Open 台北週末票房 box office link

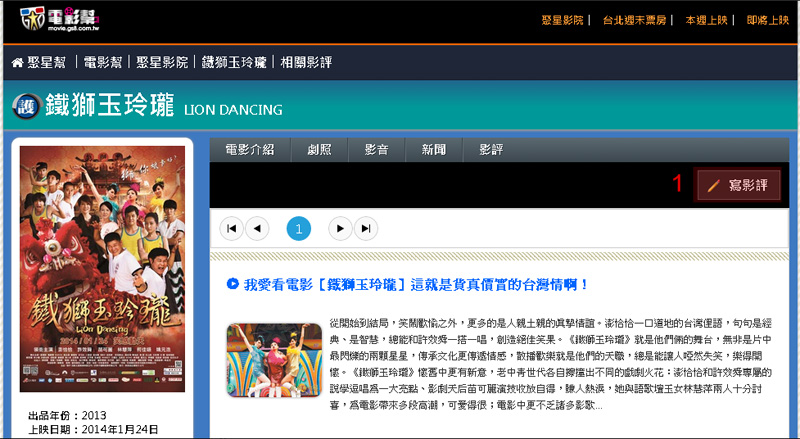click(x=635, y=20)
